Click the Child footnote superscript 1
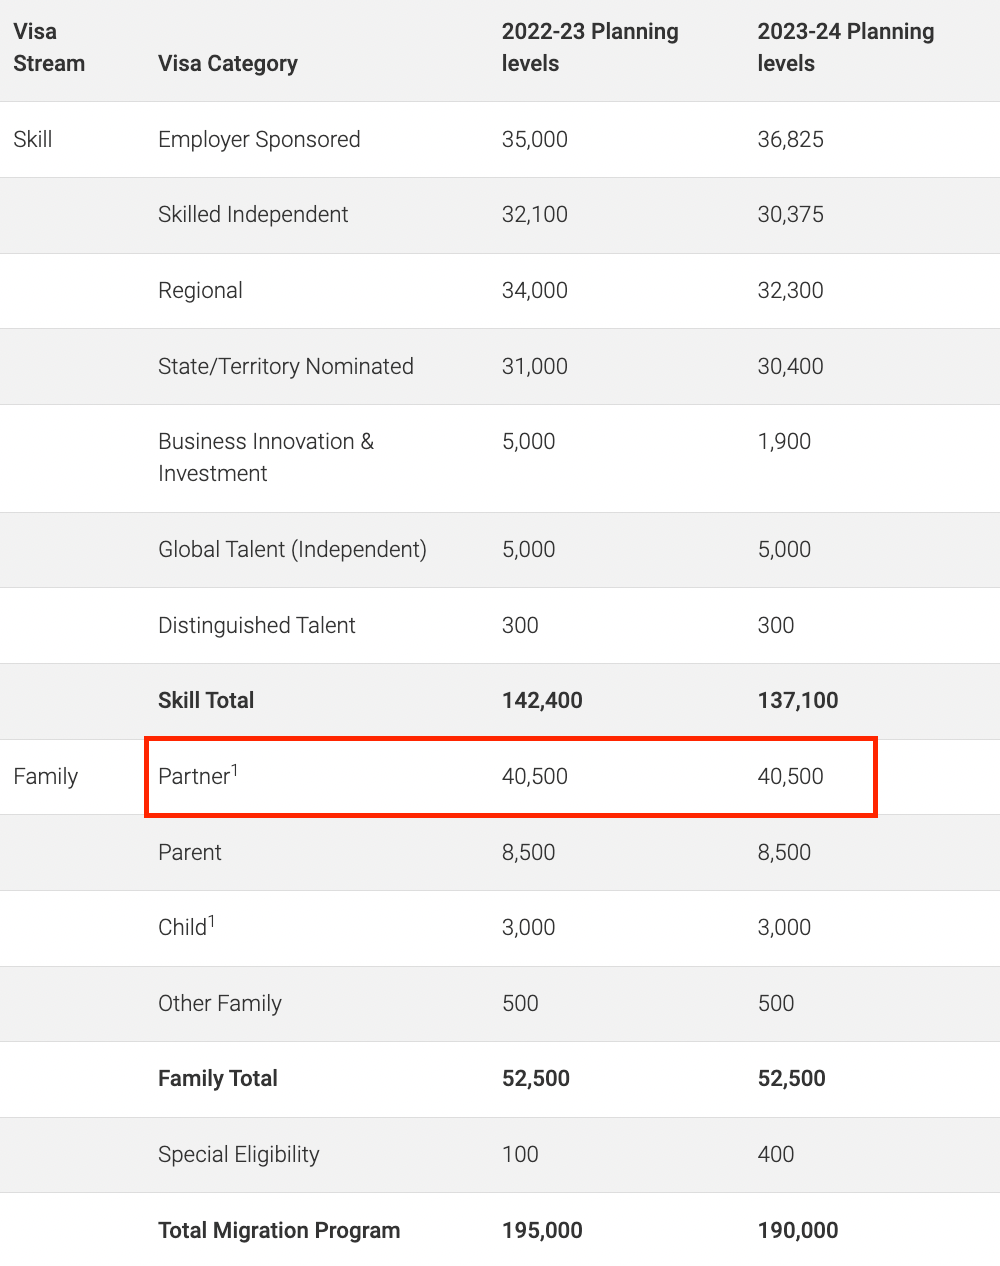Image resolution: width=1000 pixels, height=1266 pixels. coord(212,920)
